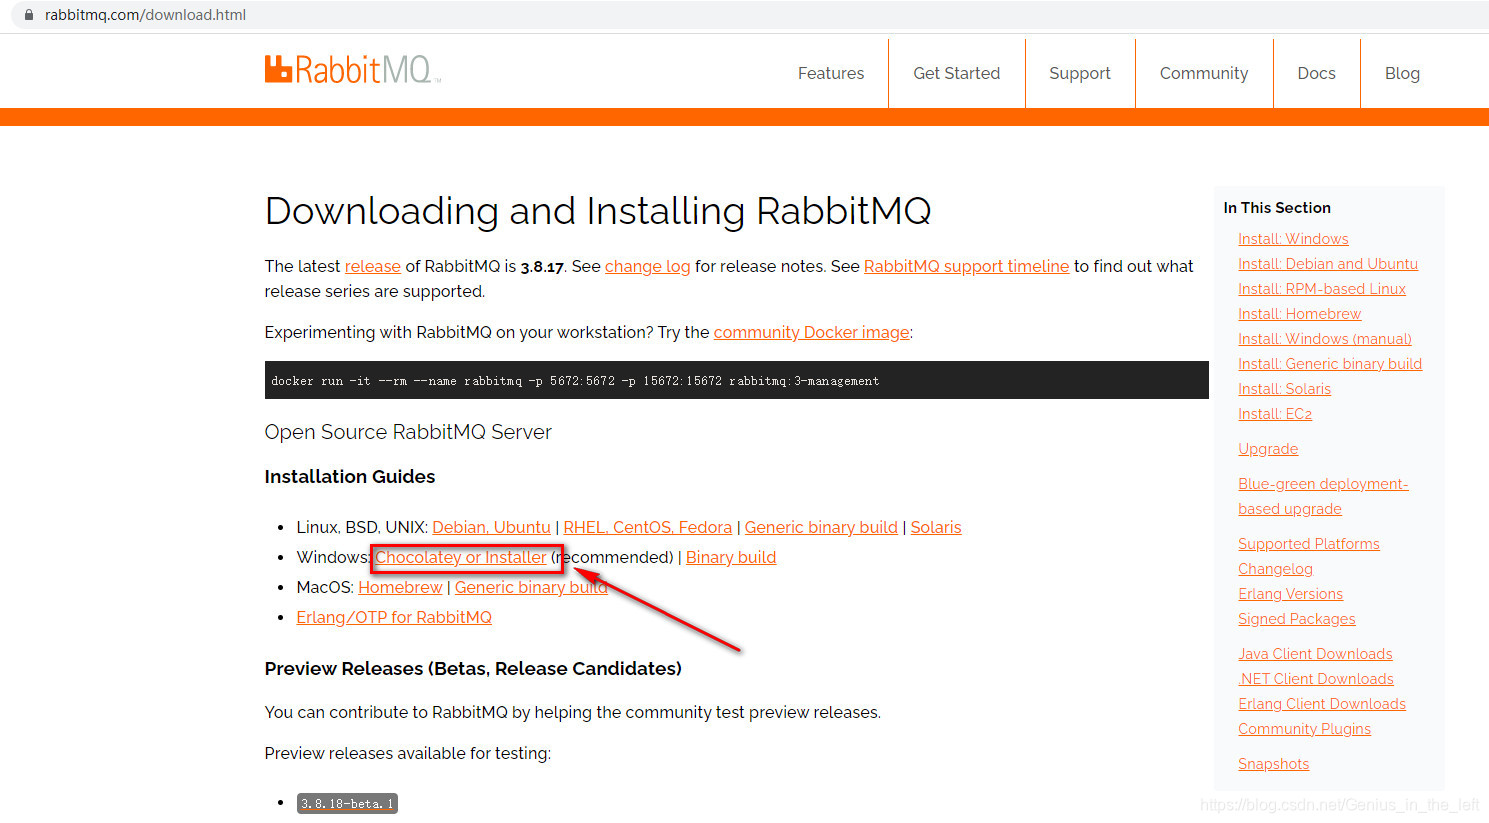Image resolution: width=1489 pixels, height=823 pixels.
Task: Open the Features menu
Action: click(831, 73)
